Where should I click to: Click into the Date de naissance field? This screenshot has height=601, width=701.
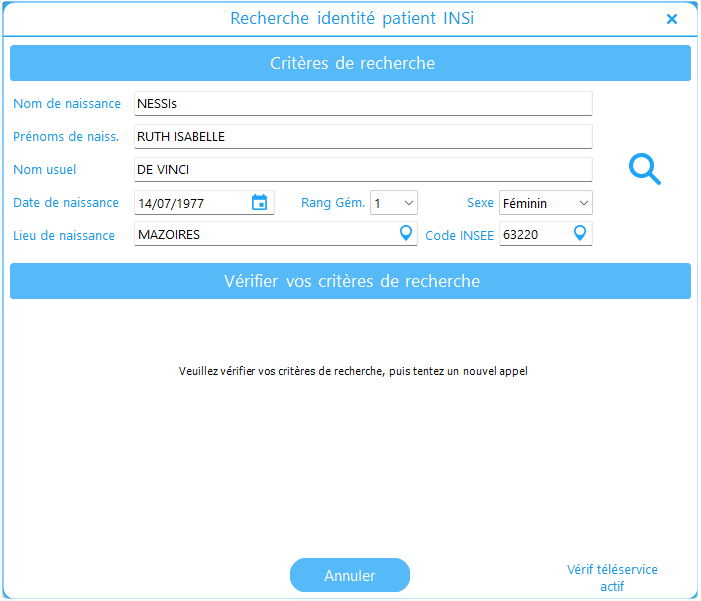pos(190,203)
